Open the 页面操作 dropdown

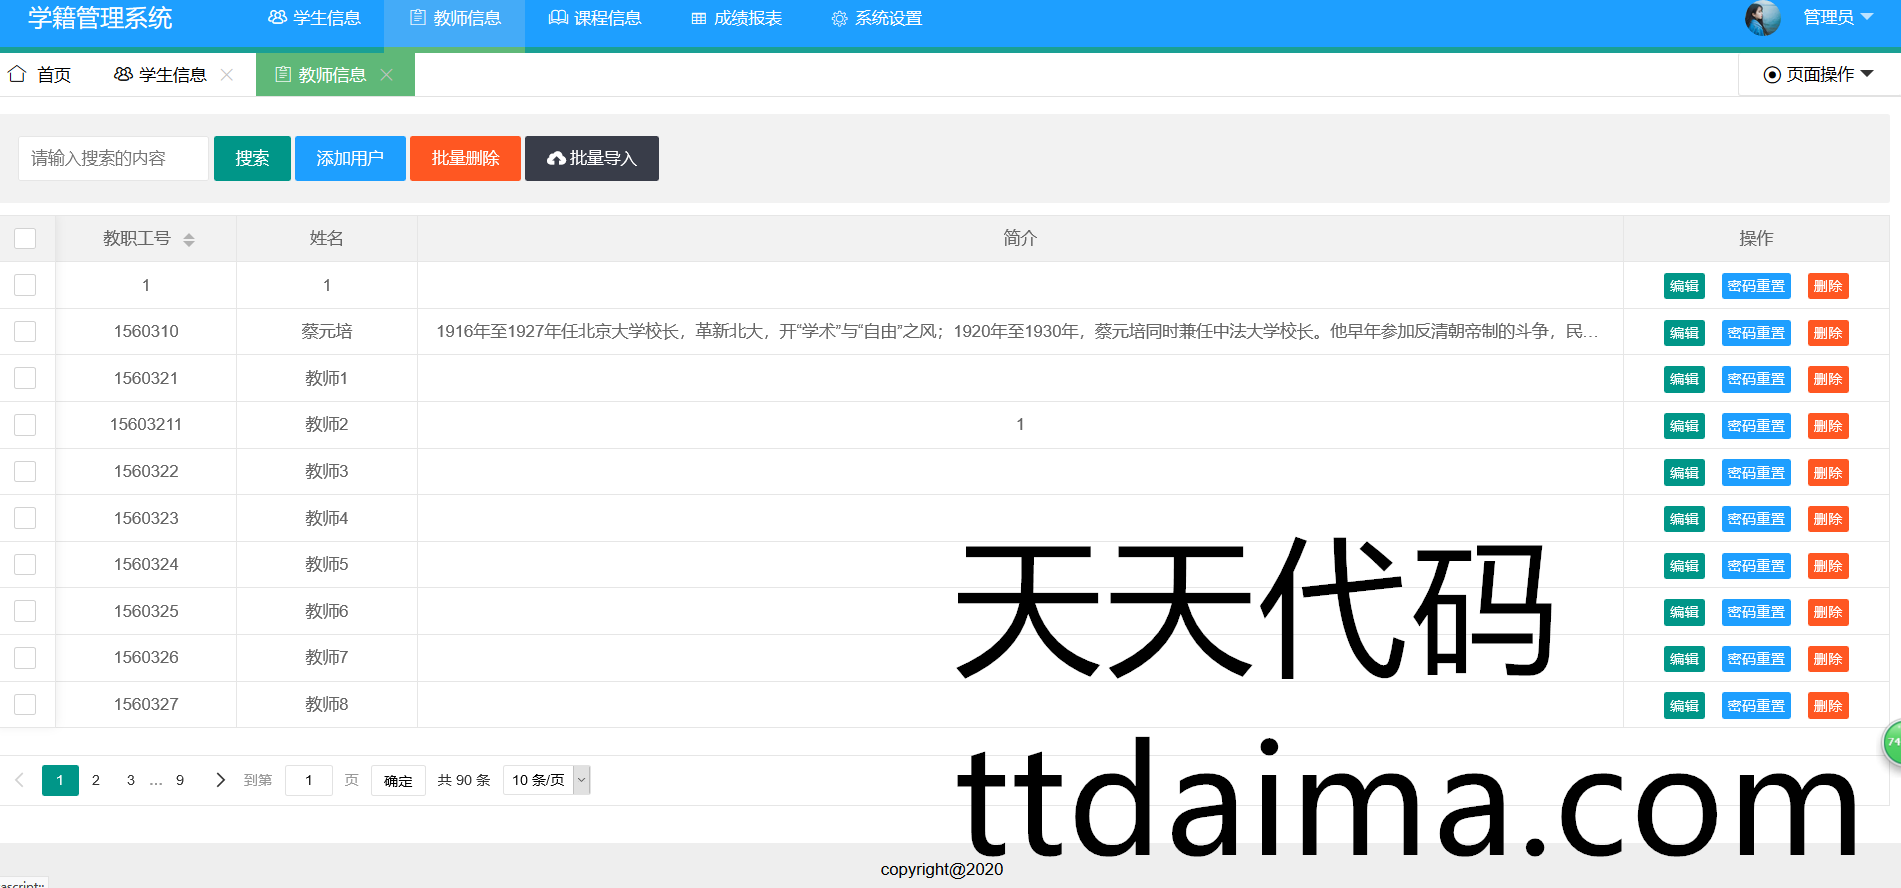pos(1819,74)
